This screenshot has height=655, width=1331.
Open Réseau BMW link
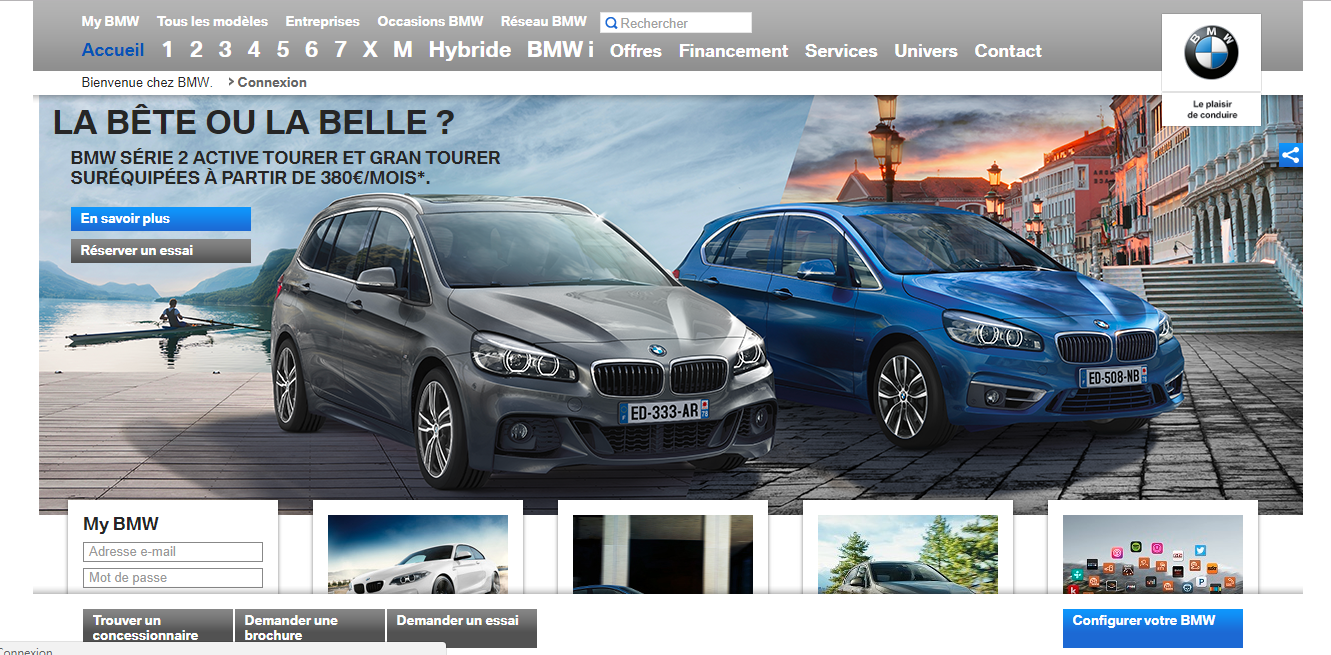(544, 21)
